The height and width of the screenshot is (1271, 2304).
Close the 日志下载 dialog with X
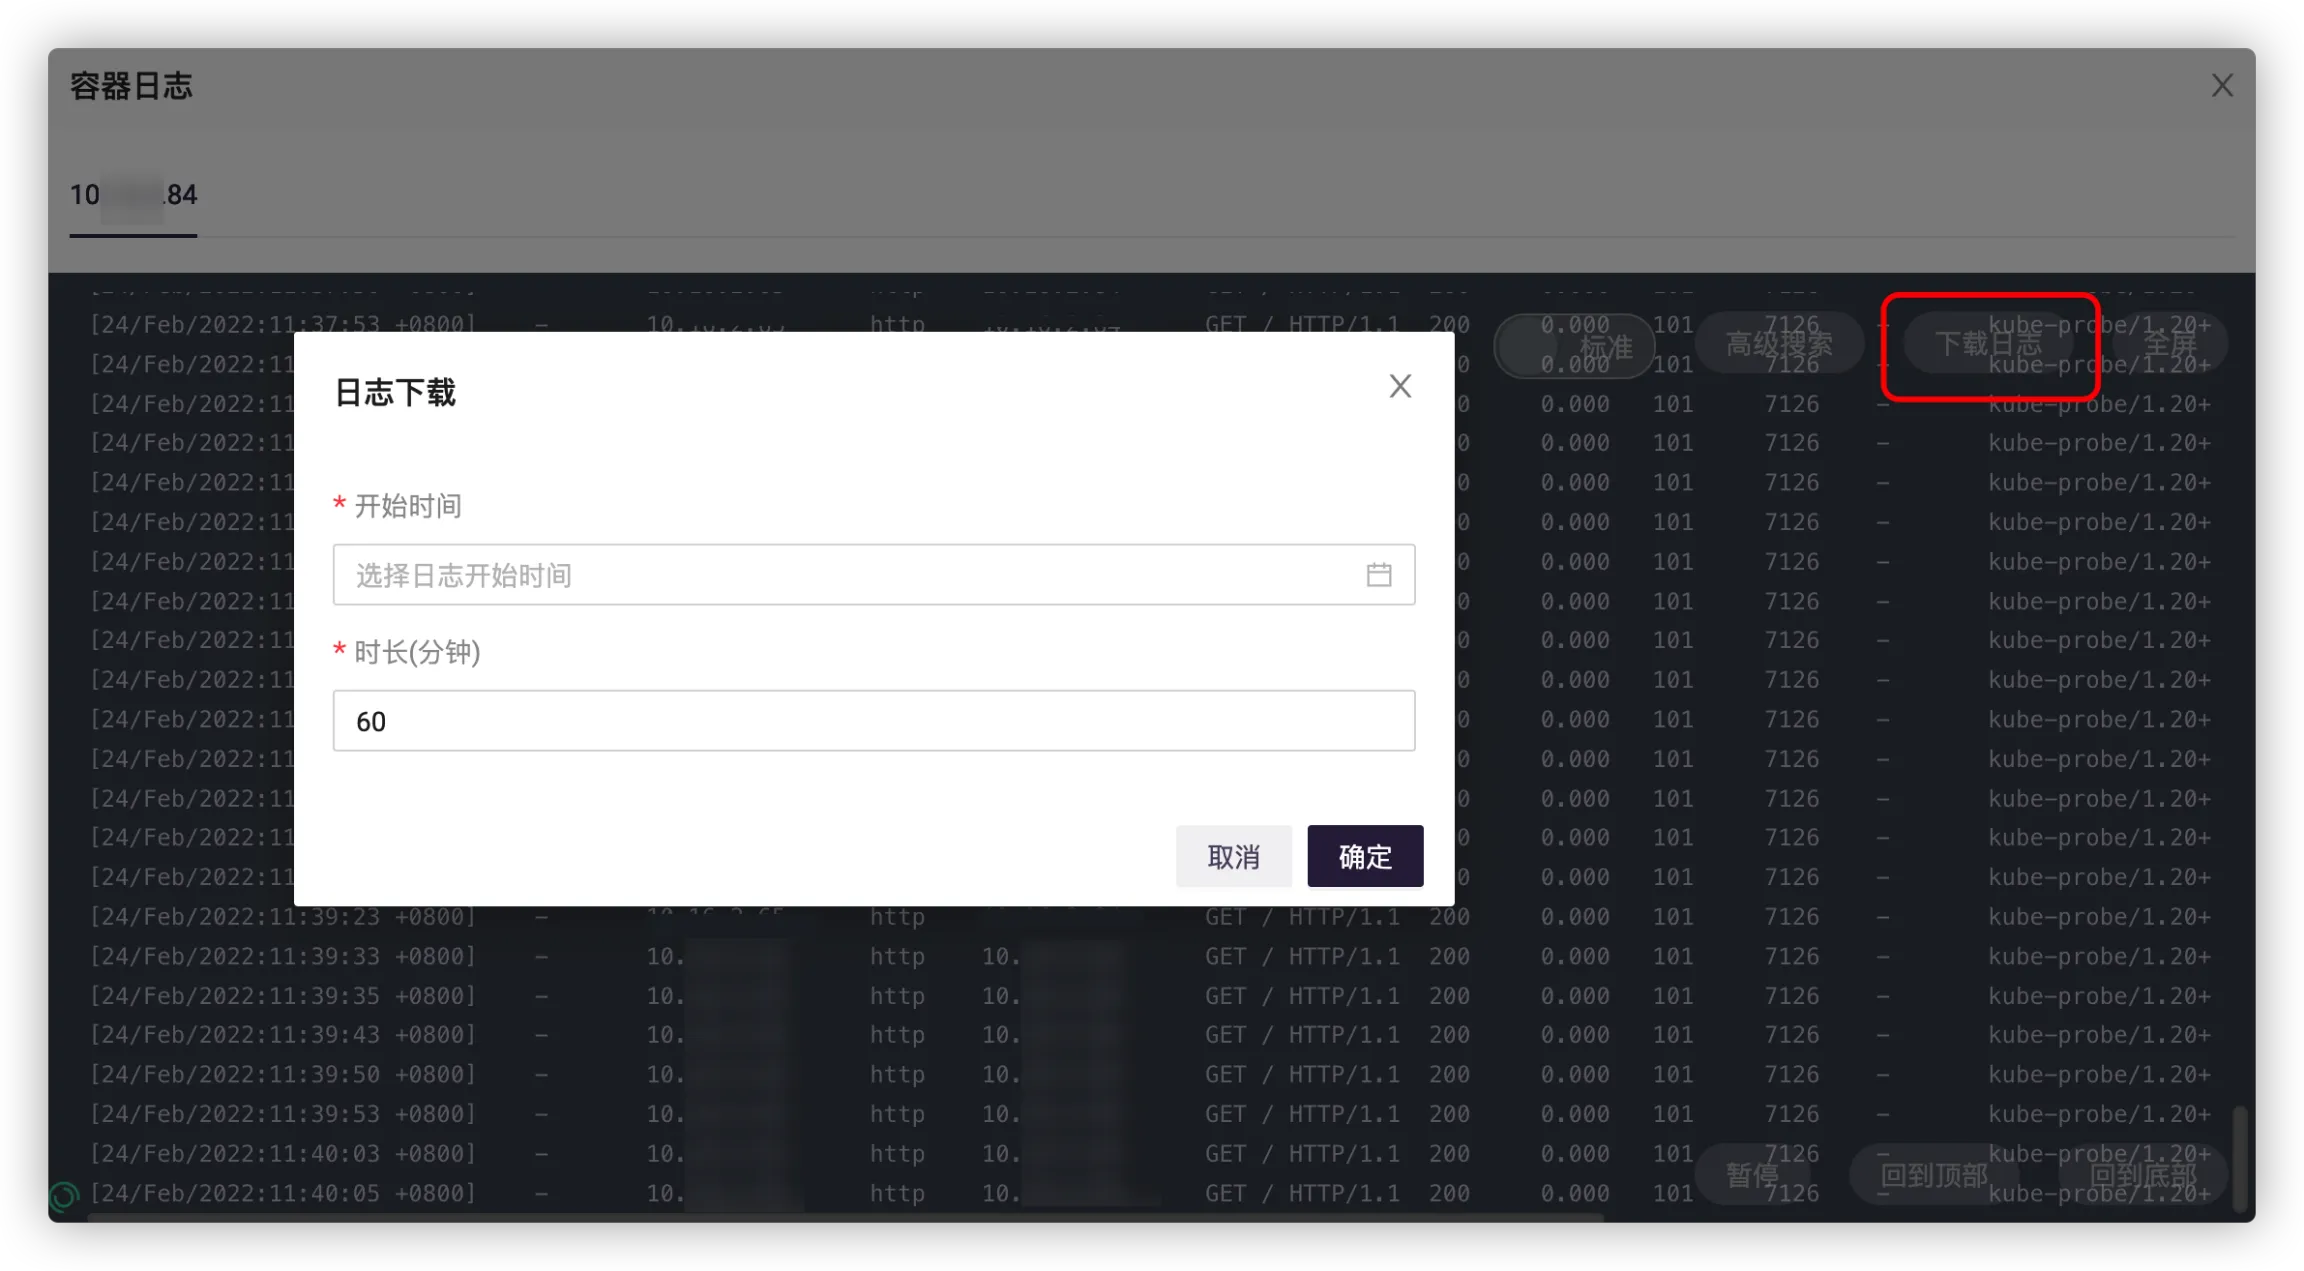pos(1400,387)
